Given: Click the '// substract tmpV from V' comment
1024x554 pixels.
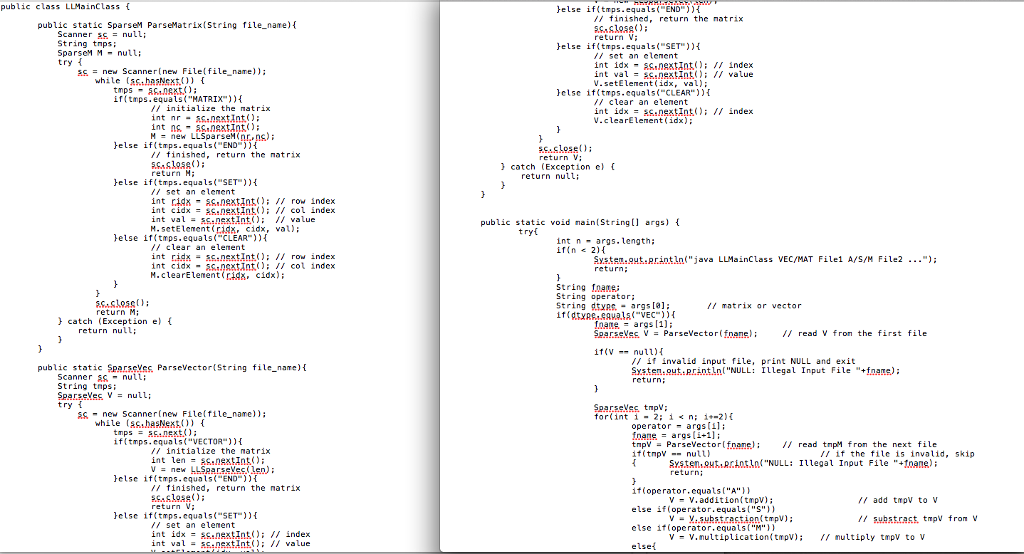Looking at the screenshot, I should coord(918,519).
